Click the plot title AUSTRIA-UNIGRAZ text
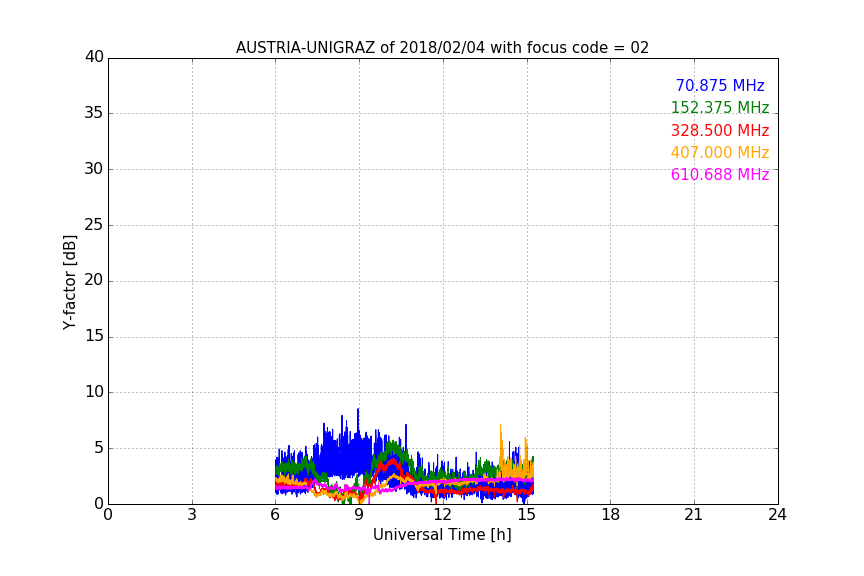Viewport: 864px width, 576px height. point(306,47)
